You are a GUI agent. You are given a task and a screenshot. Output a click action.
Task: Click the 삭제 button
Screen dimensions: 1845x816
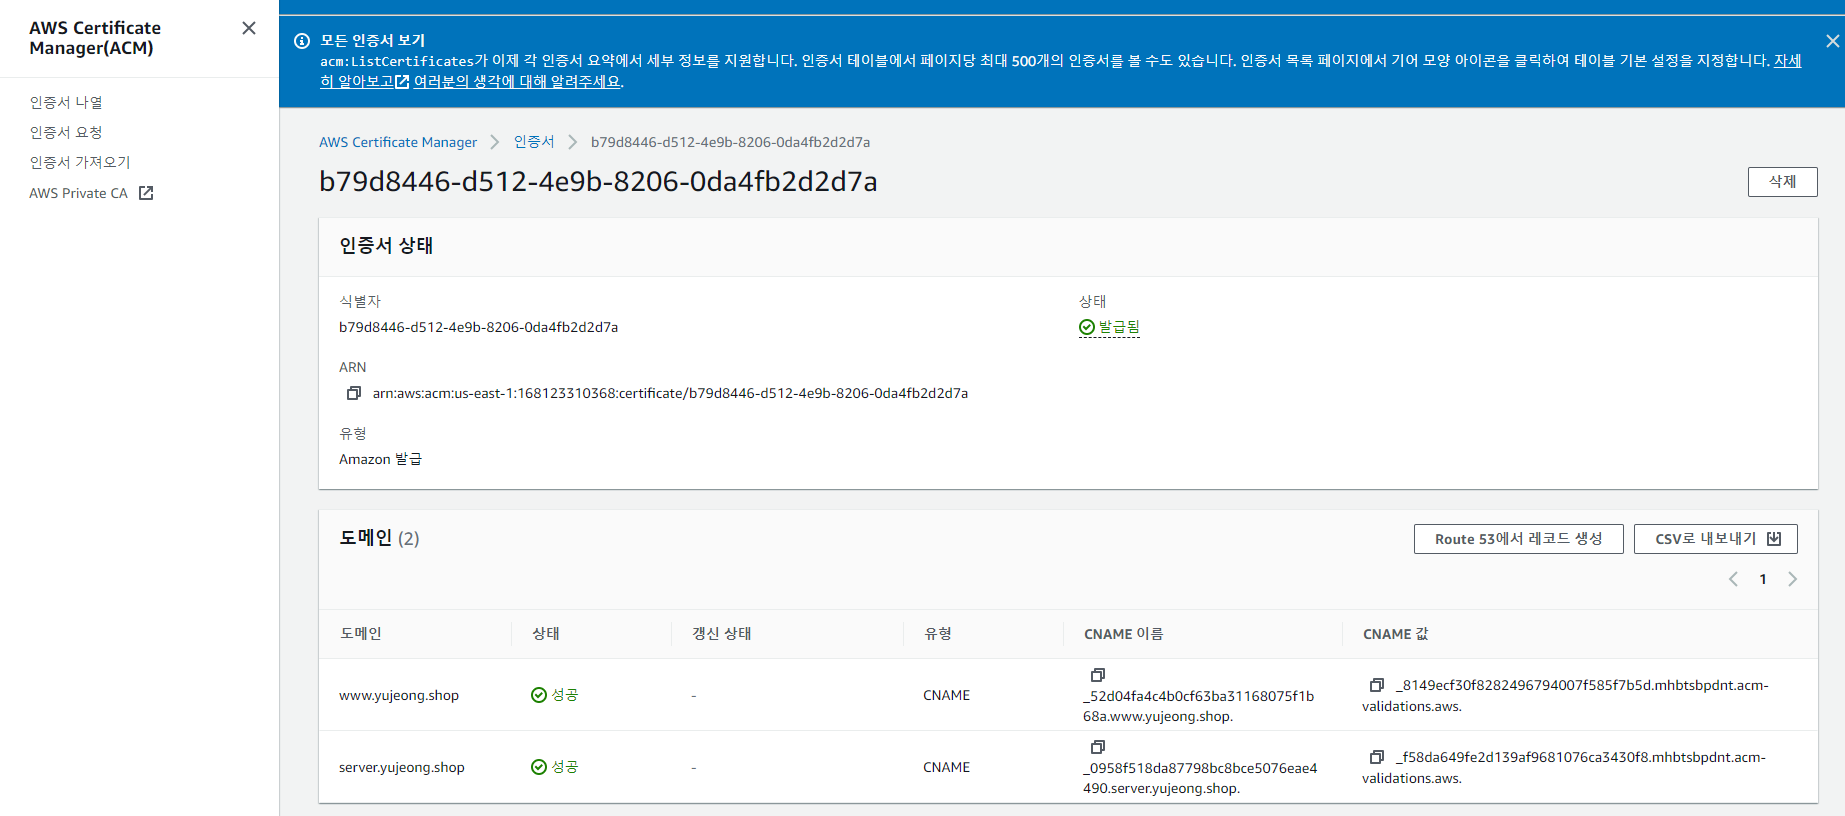click(1782, 182)
